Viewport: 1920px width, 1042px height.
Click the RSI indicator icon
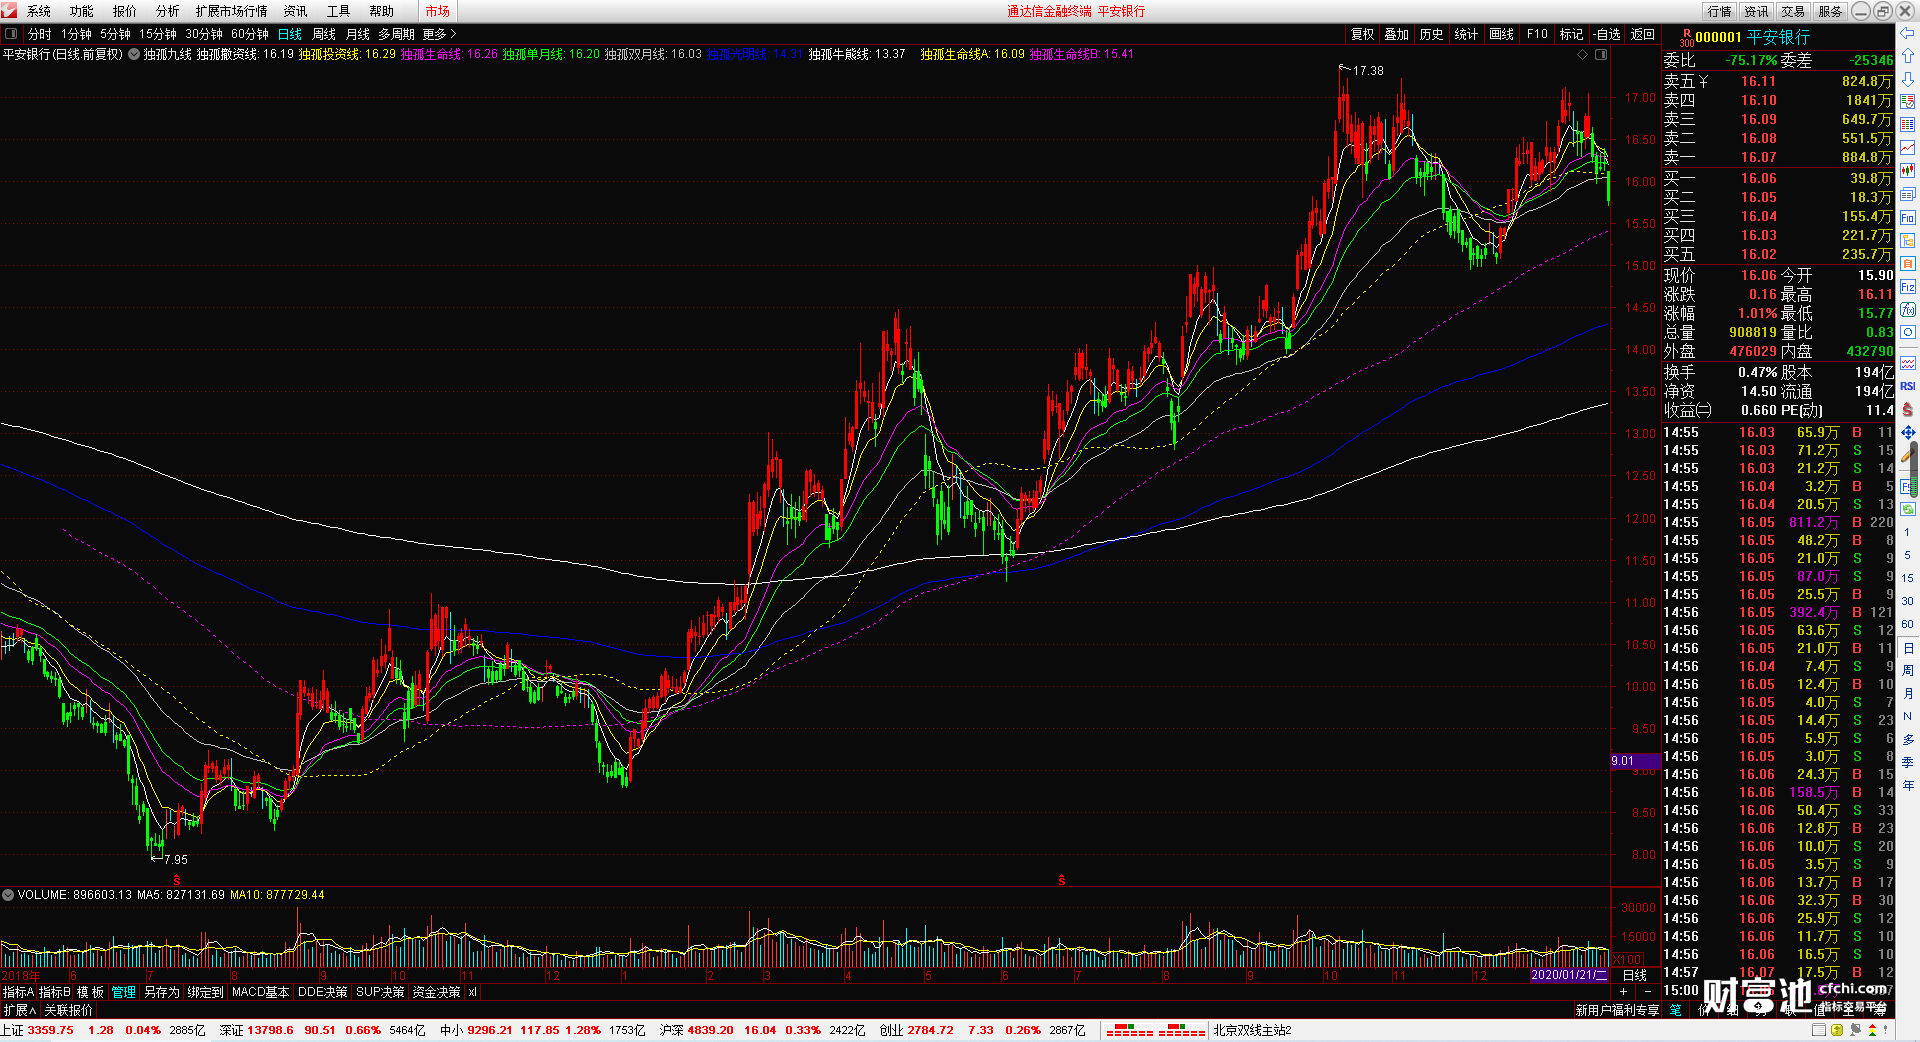1908,386
